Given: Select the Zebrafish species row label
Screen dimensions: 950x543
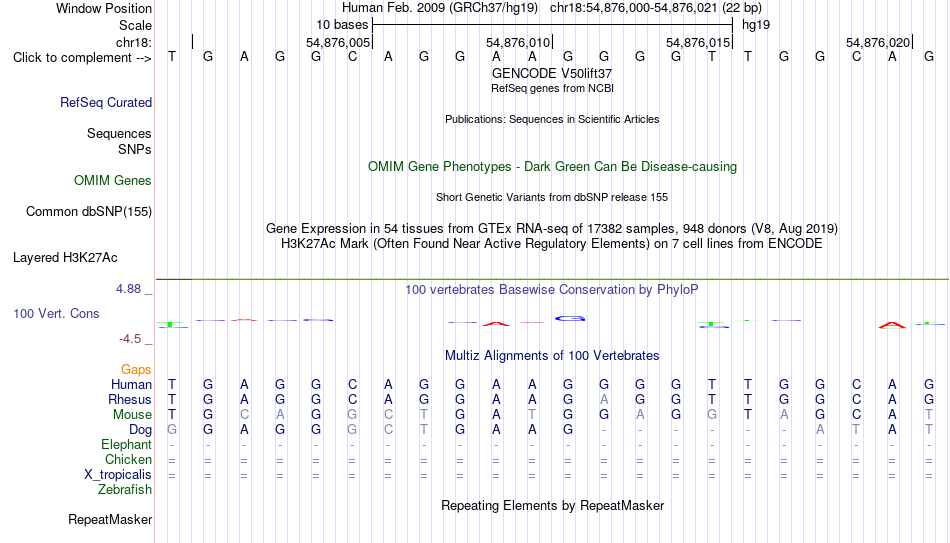Looking at the screenshot, I should point(125,490).
